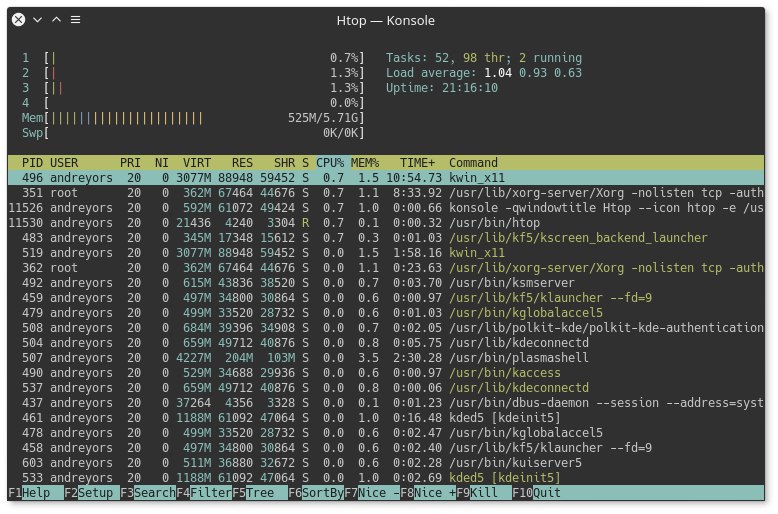
Task: Sort by the PRI column header
Action: (x=130, y=163)
